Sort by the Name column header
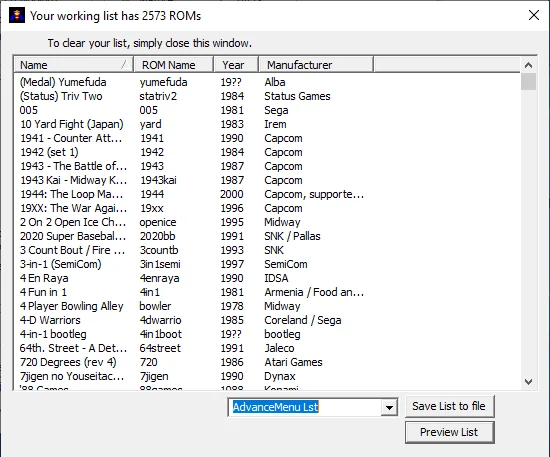Viewport: 550px width, 457px height. pos(74,65)
